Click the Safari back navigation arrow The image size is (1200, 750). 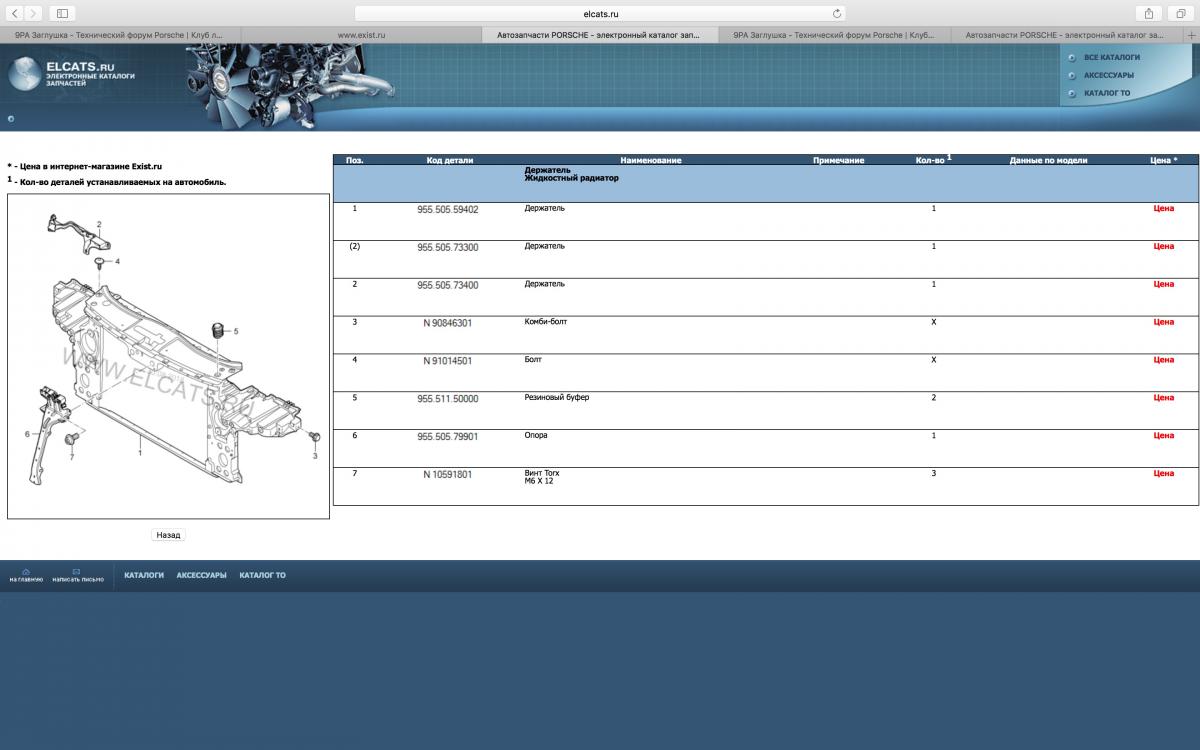coord(15,13)
